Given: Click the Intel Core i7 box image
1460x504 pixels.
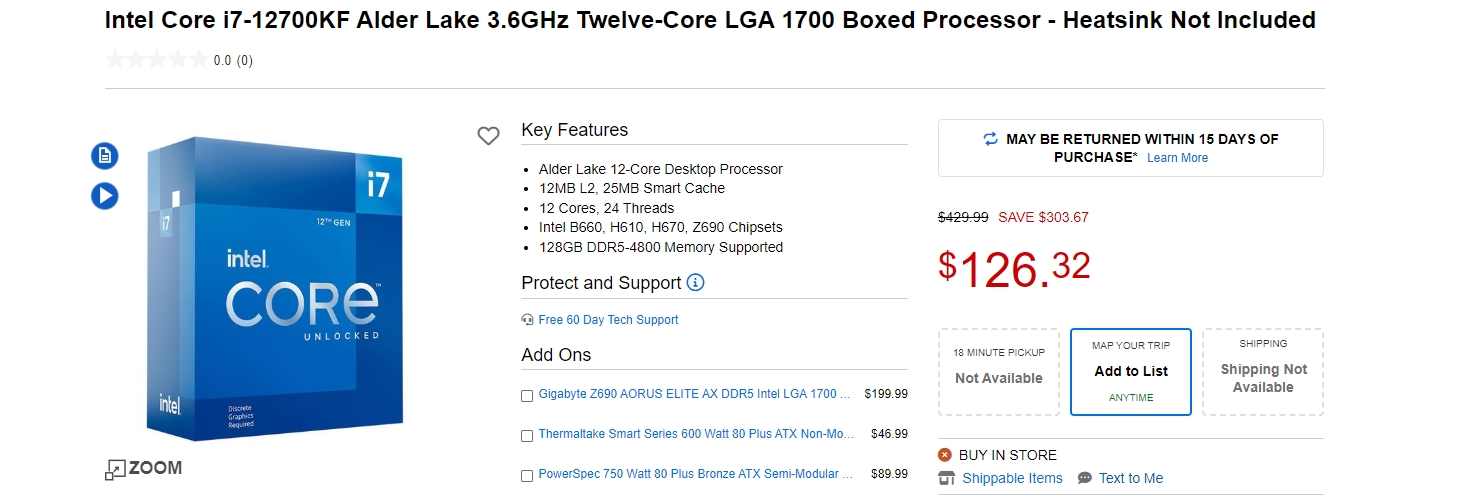Looking at the screenshot, I should pos(274,290).
